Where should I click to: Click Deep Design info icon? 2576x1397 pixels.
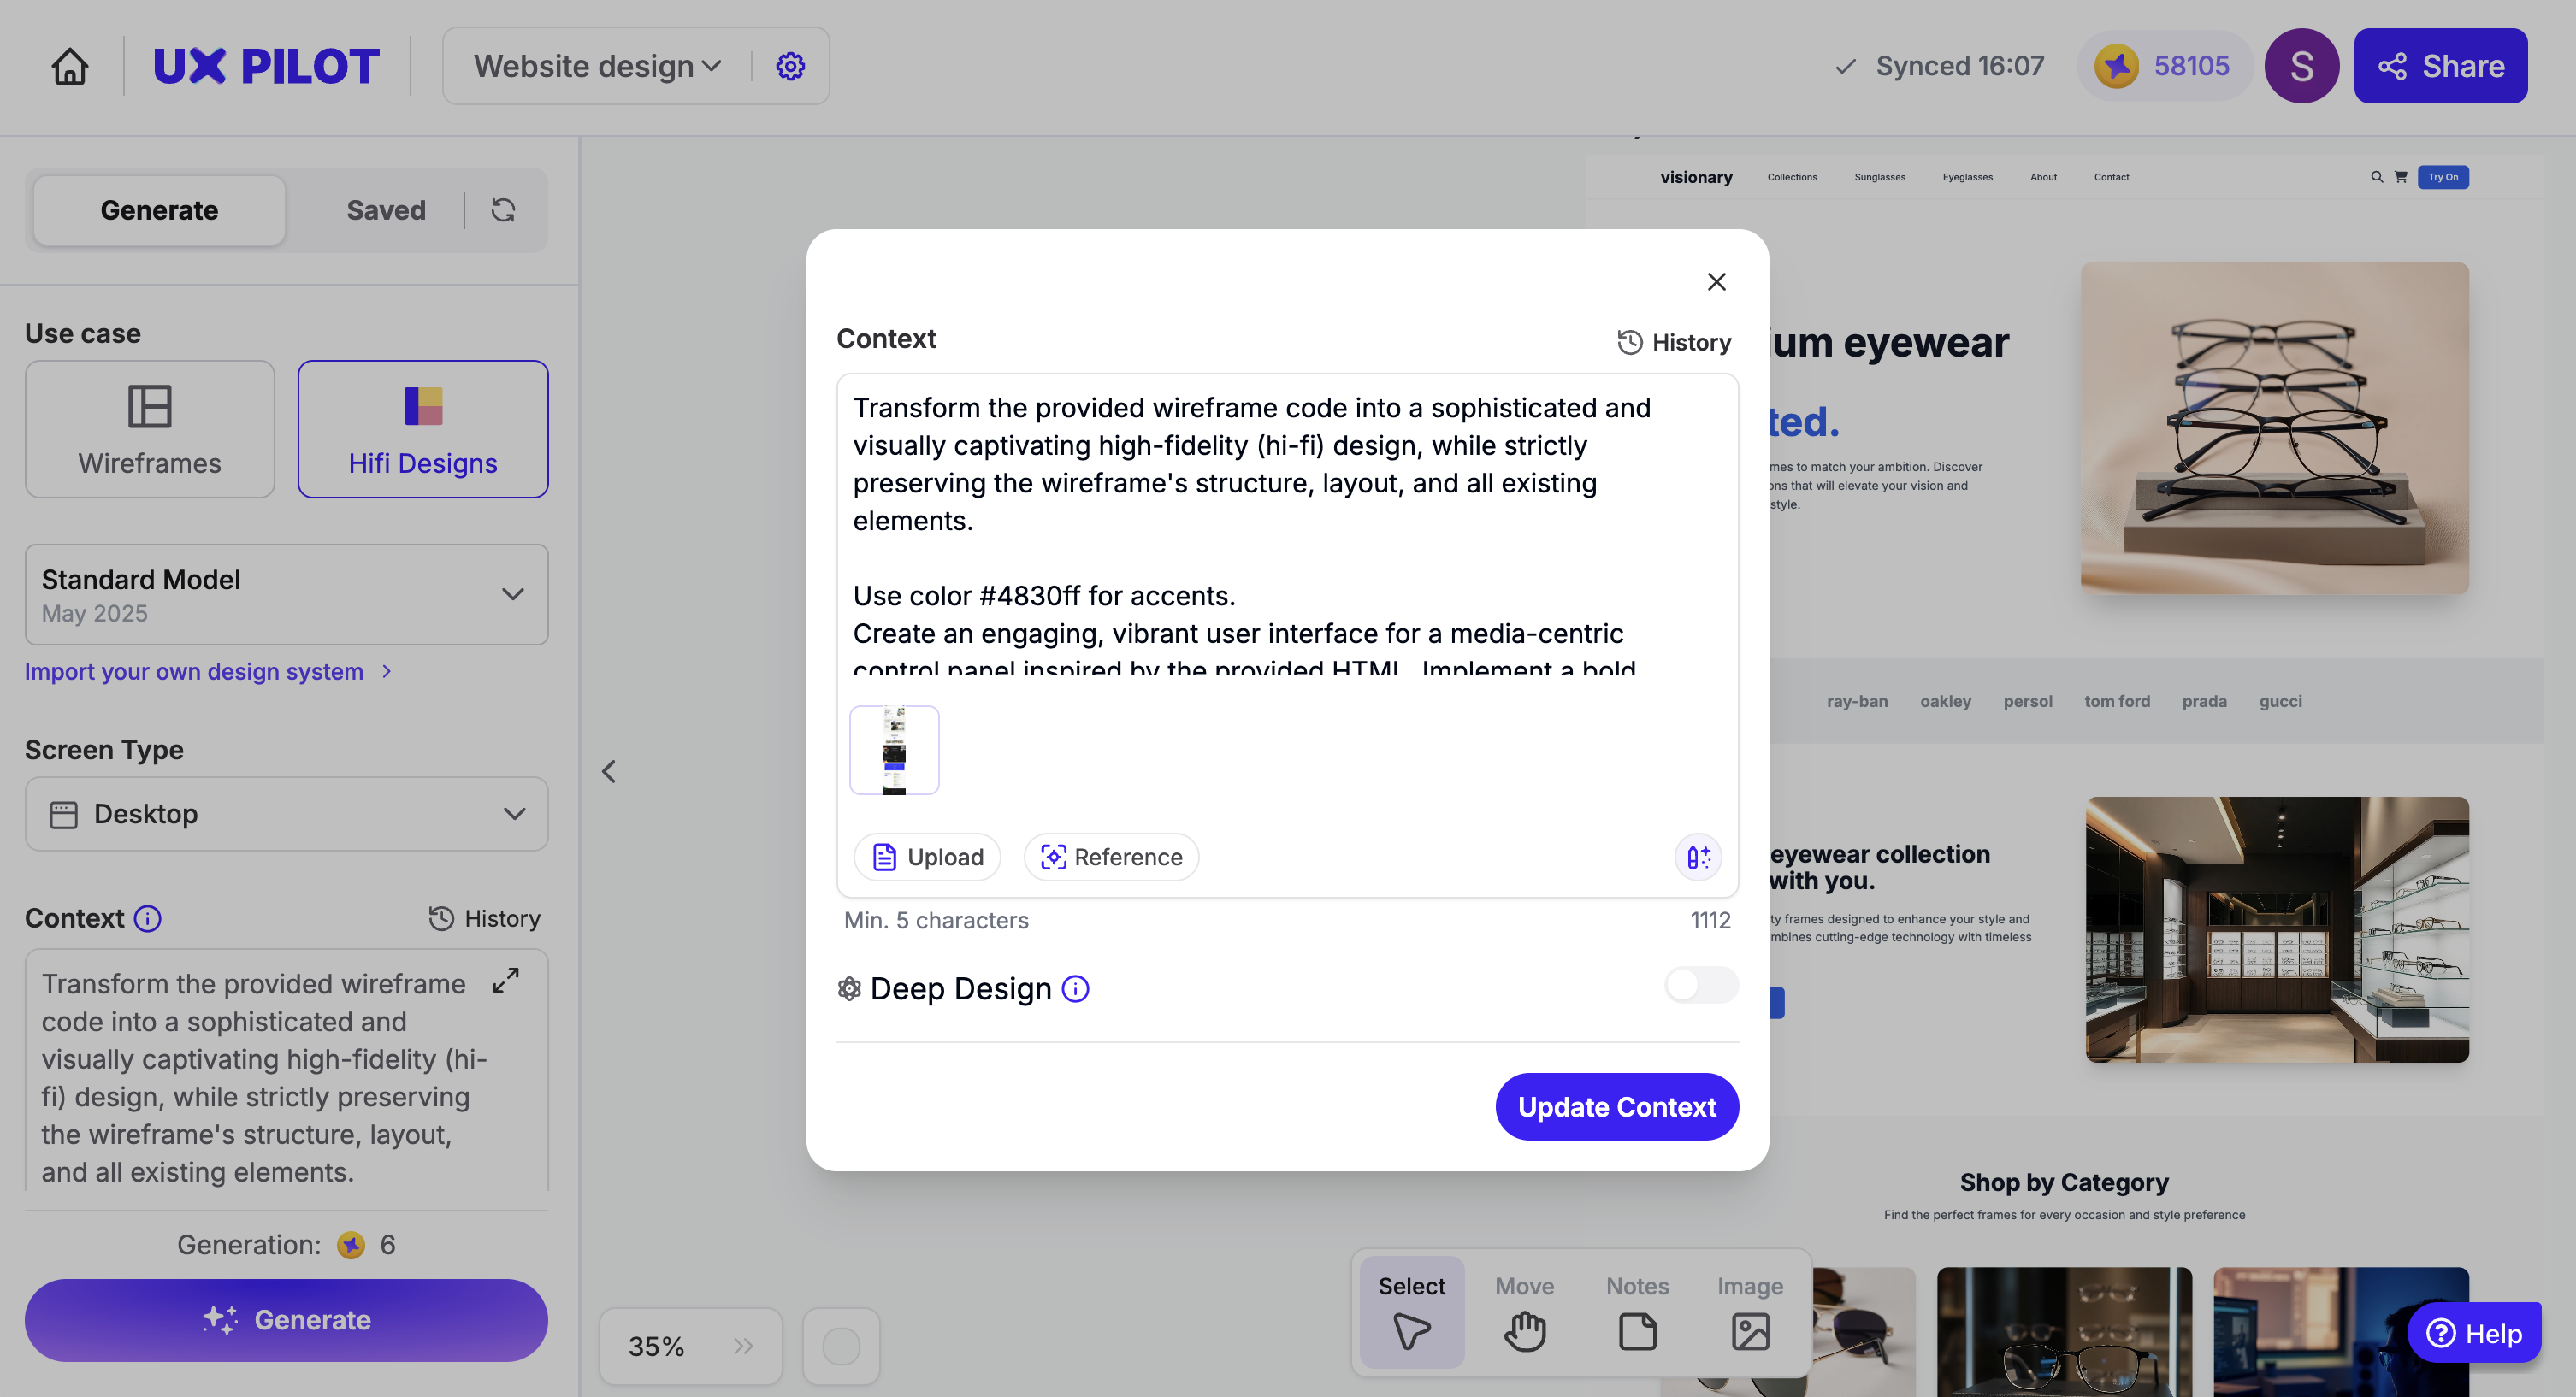click(1075, 989)
